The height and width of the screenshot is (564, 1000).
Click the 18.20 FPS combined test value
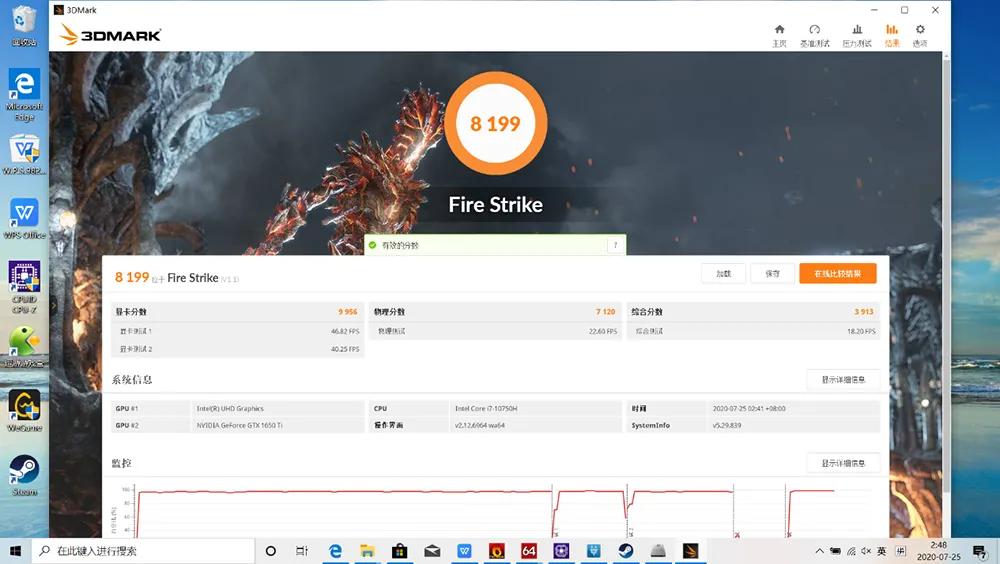click(862, 331)
